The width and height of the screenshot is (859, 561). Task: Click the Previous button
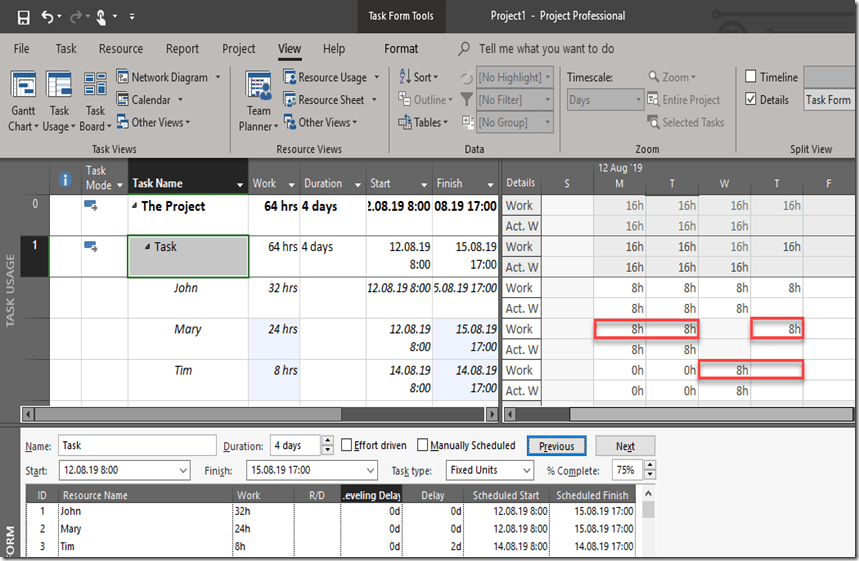point(556,446)
